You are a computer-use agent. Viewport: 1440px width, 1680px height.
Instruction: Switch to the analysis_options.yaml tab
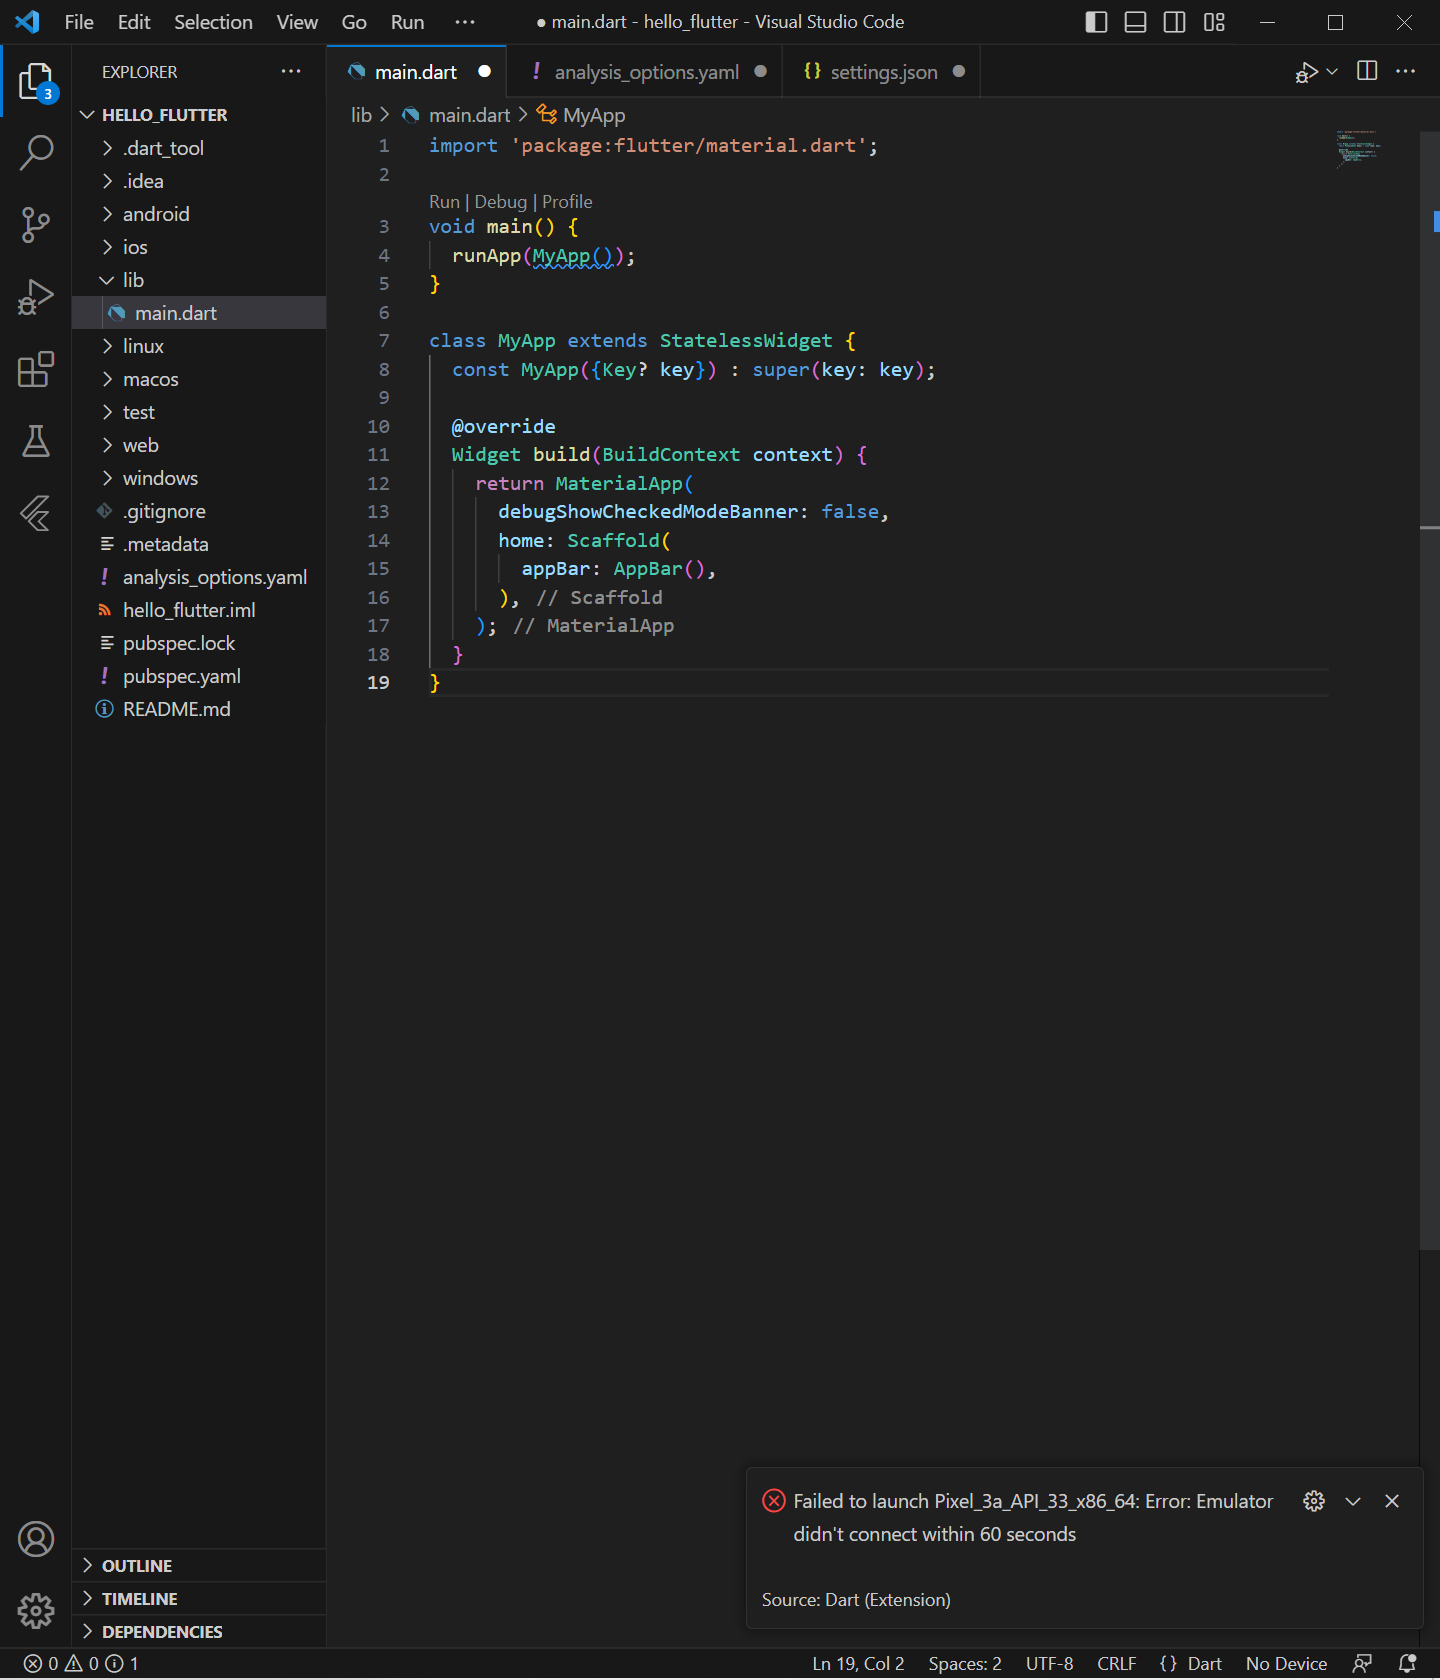(x=647, y=72)
